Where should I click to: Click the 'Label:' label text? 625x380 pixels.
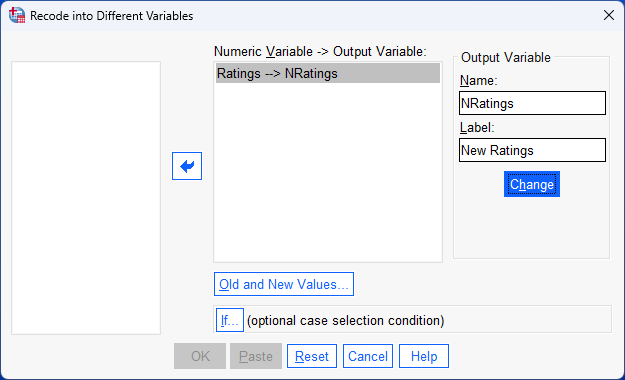(x=477, y=128)
